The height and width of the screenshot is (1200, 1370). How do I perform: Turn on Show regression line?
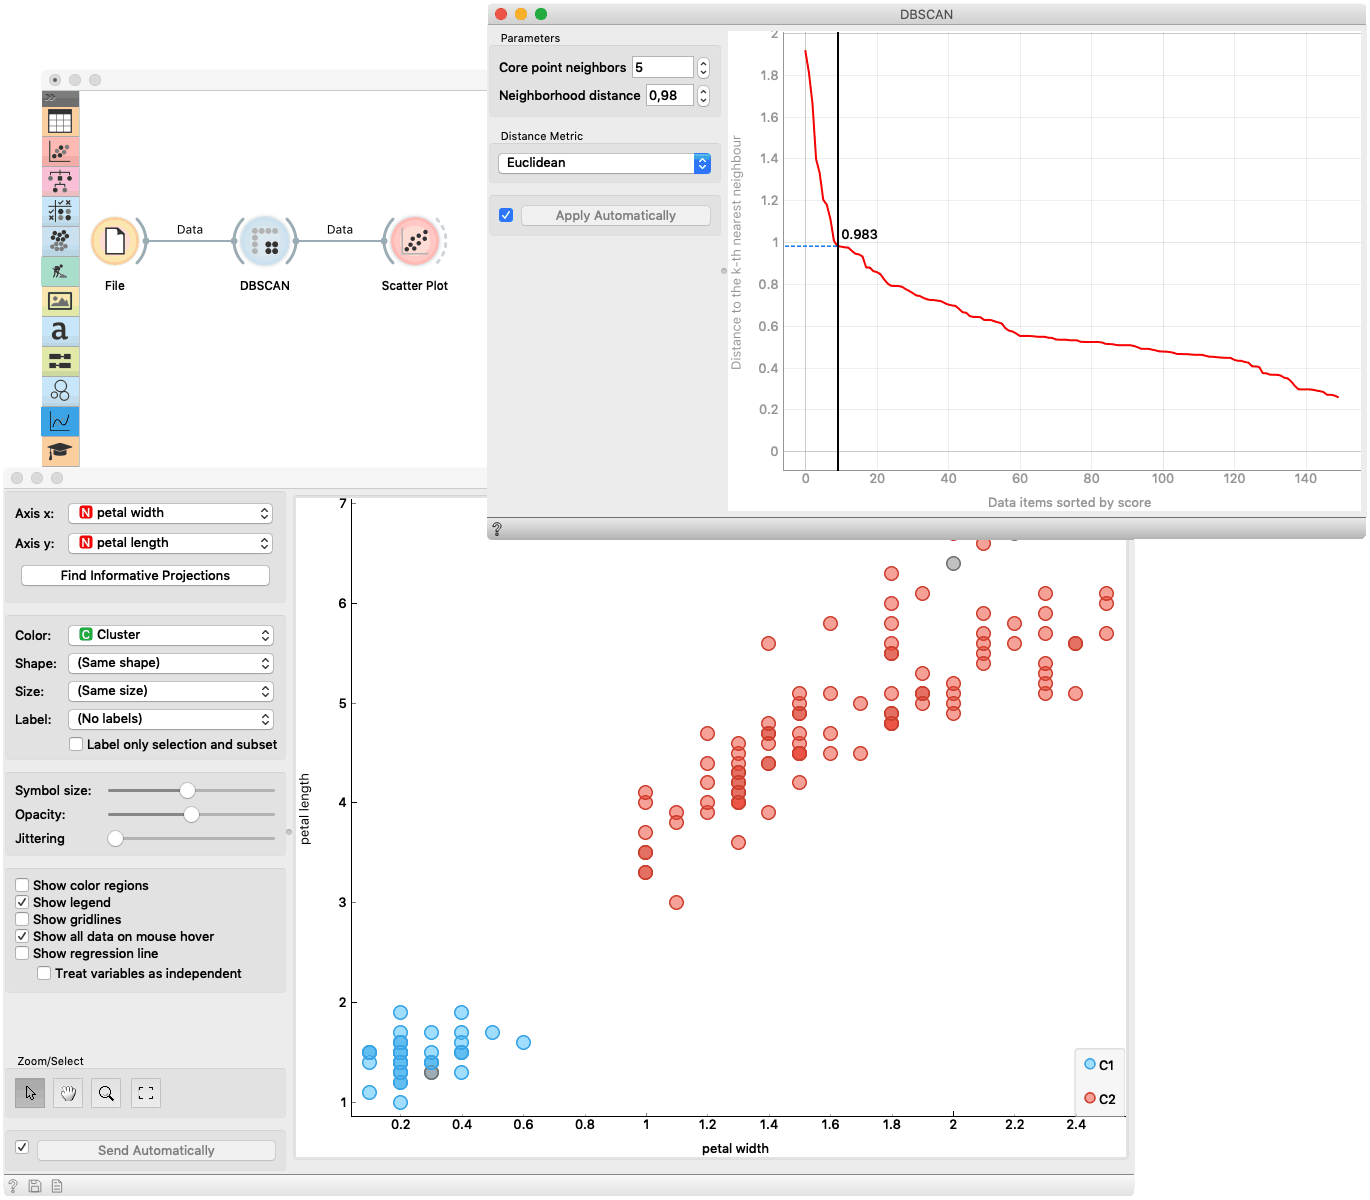tap(22, 953)
